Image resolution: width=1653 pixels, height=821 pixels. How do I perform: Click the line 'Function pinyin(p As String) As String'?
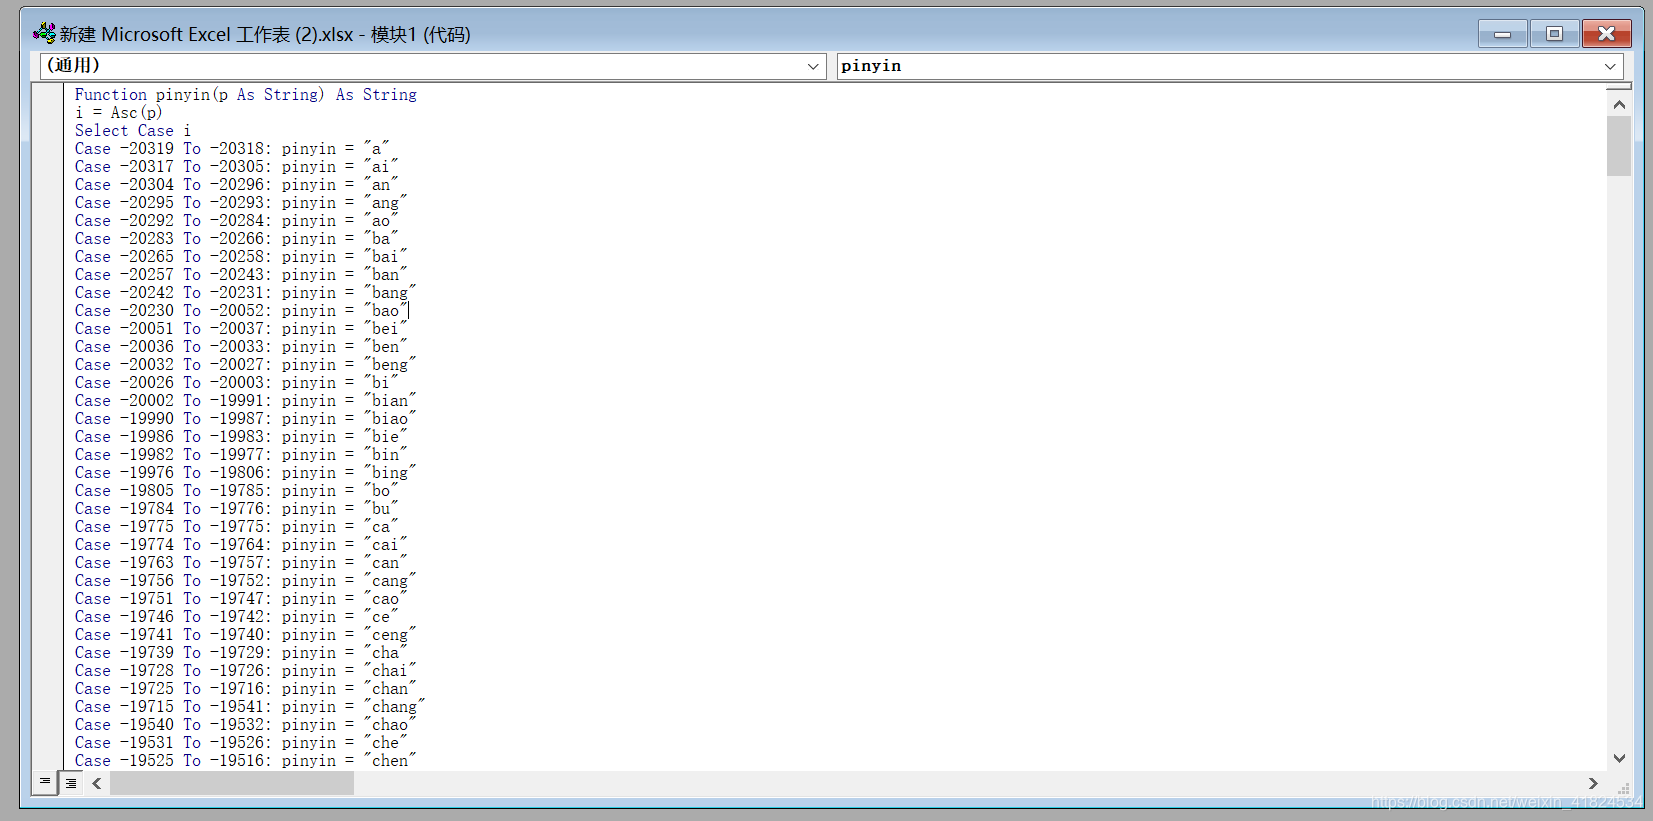tap(246, 95)
